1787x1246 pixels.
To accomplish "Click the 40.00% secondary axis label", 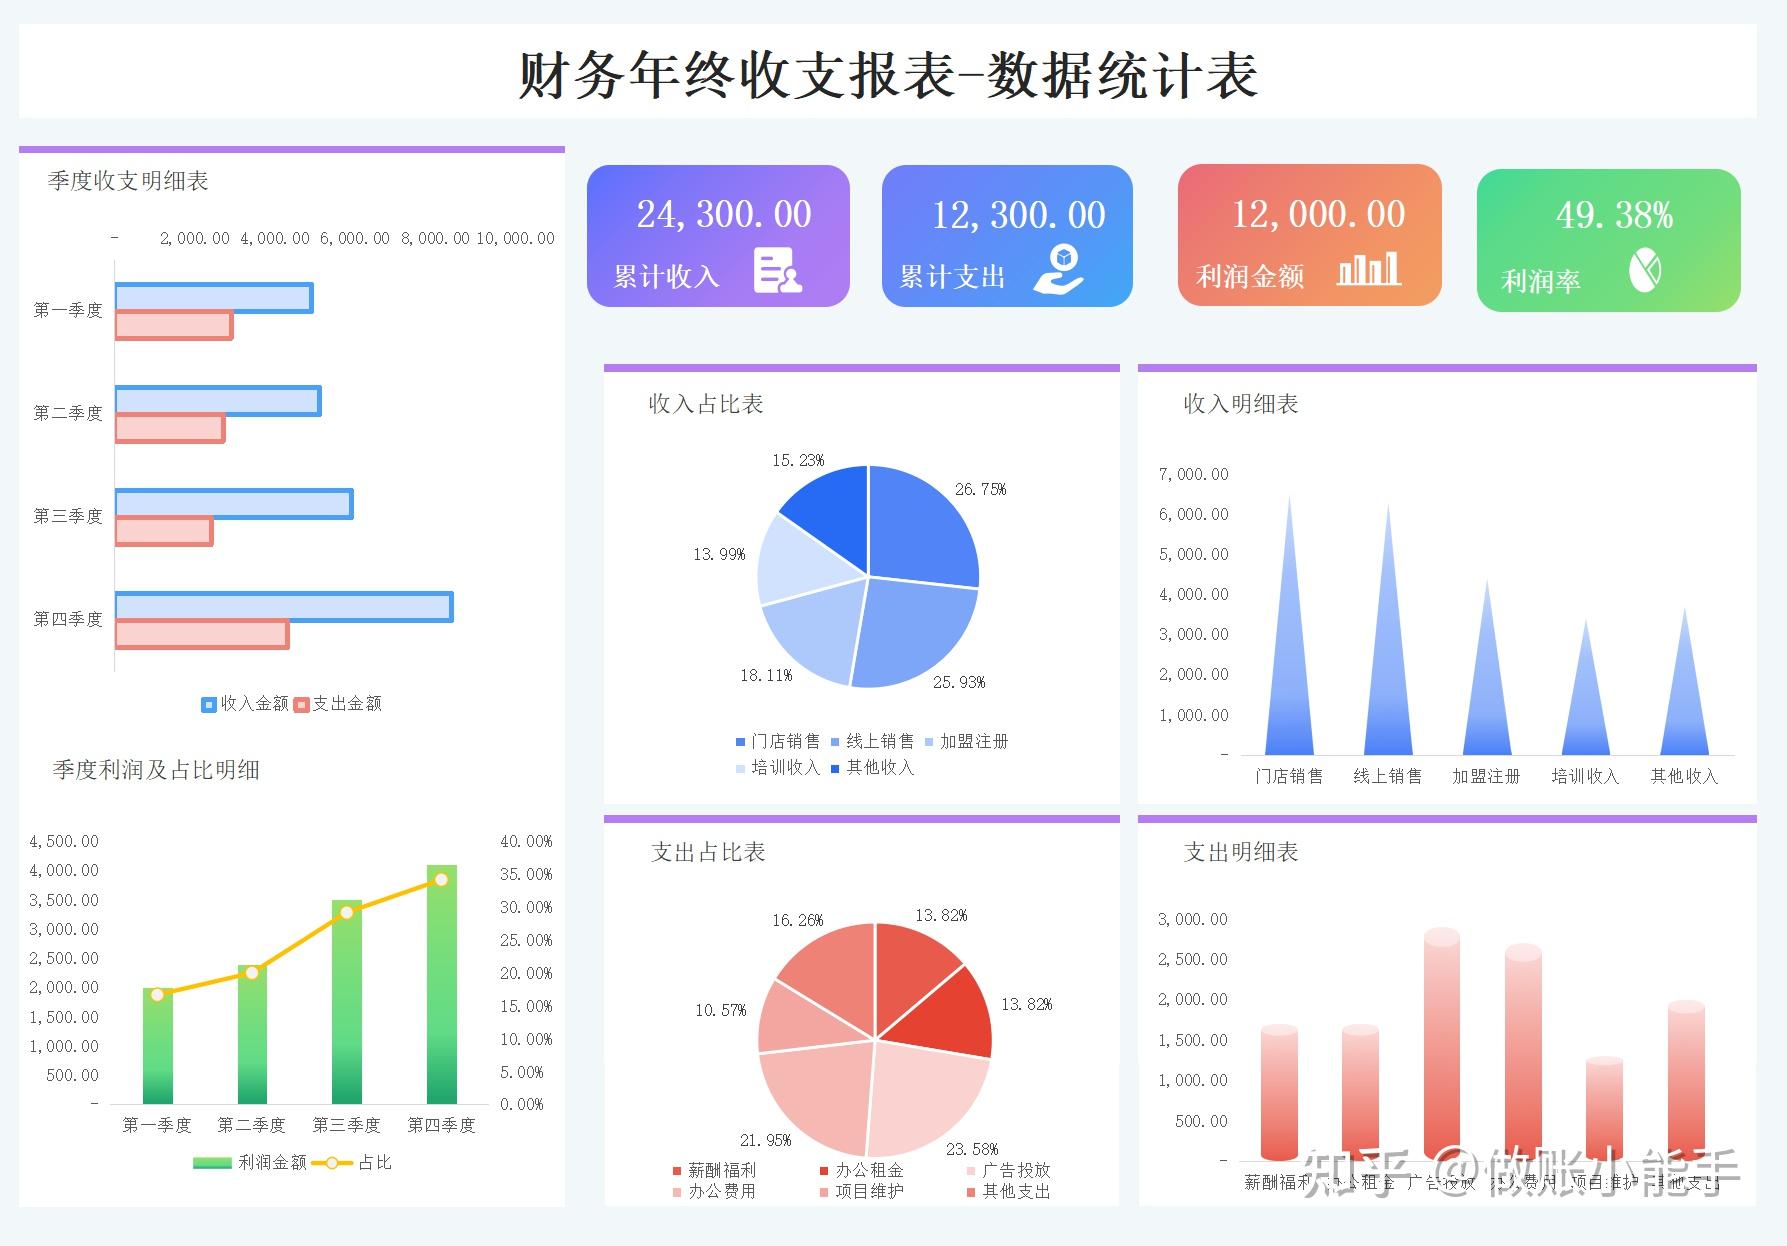I will tap(526, 842).
